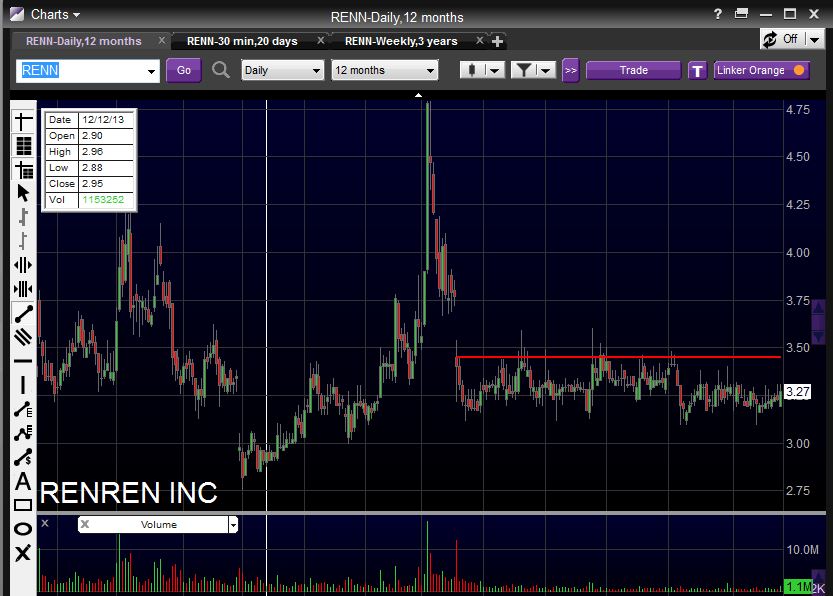The image size is (833, 596).
Task: Click the delete drawings X tool
Action: pos(23,553)
